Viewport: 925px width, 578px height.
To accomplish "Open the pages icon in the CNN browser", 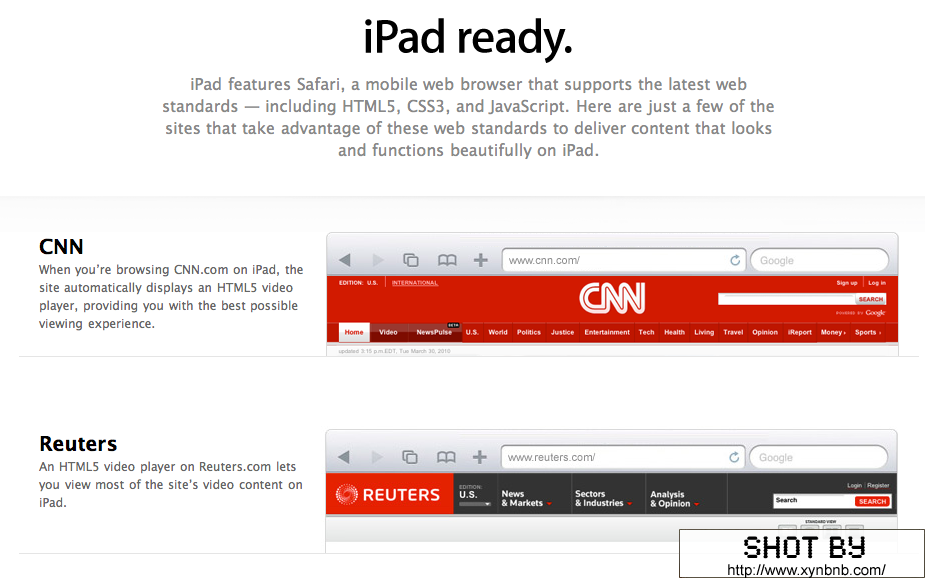I will tap(411, 260).
